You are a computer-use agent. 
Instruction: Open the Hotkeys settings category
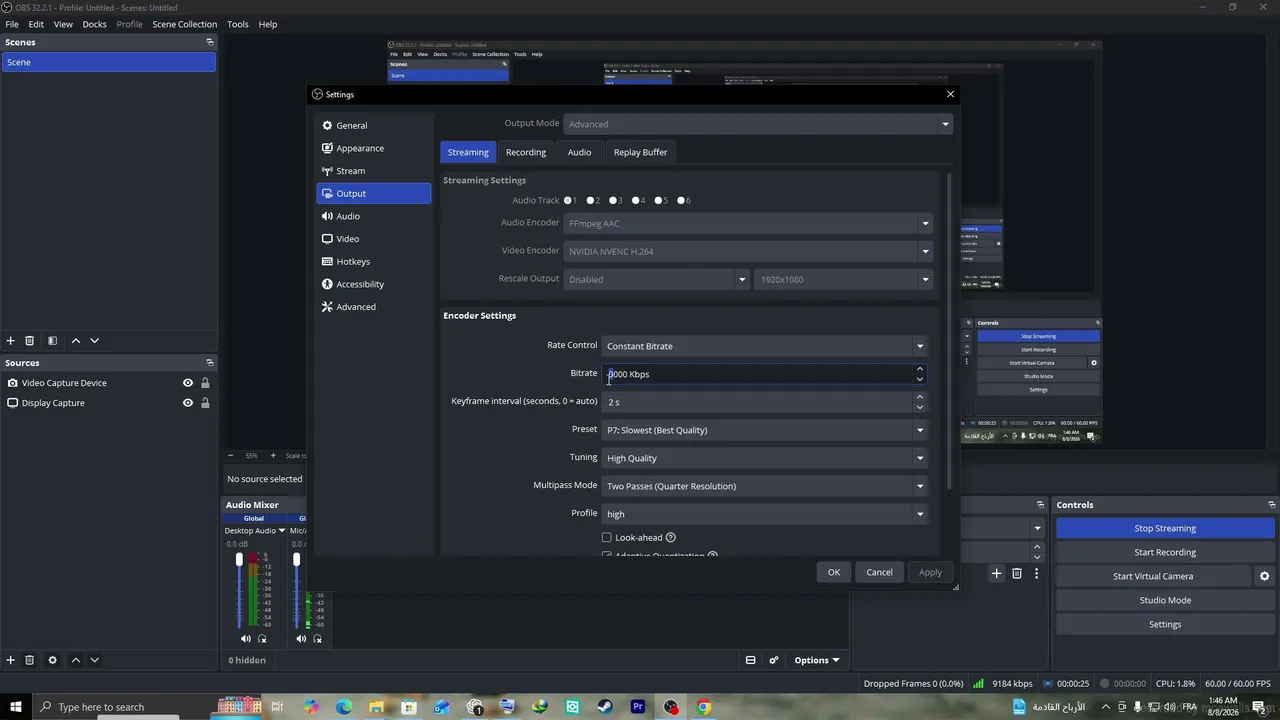pyautogui.click(x=374, y=262)
